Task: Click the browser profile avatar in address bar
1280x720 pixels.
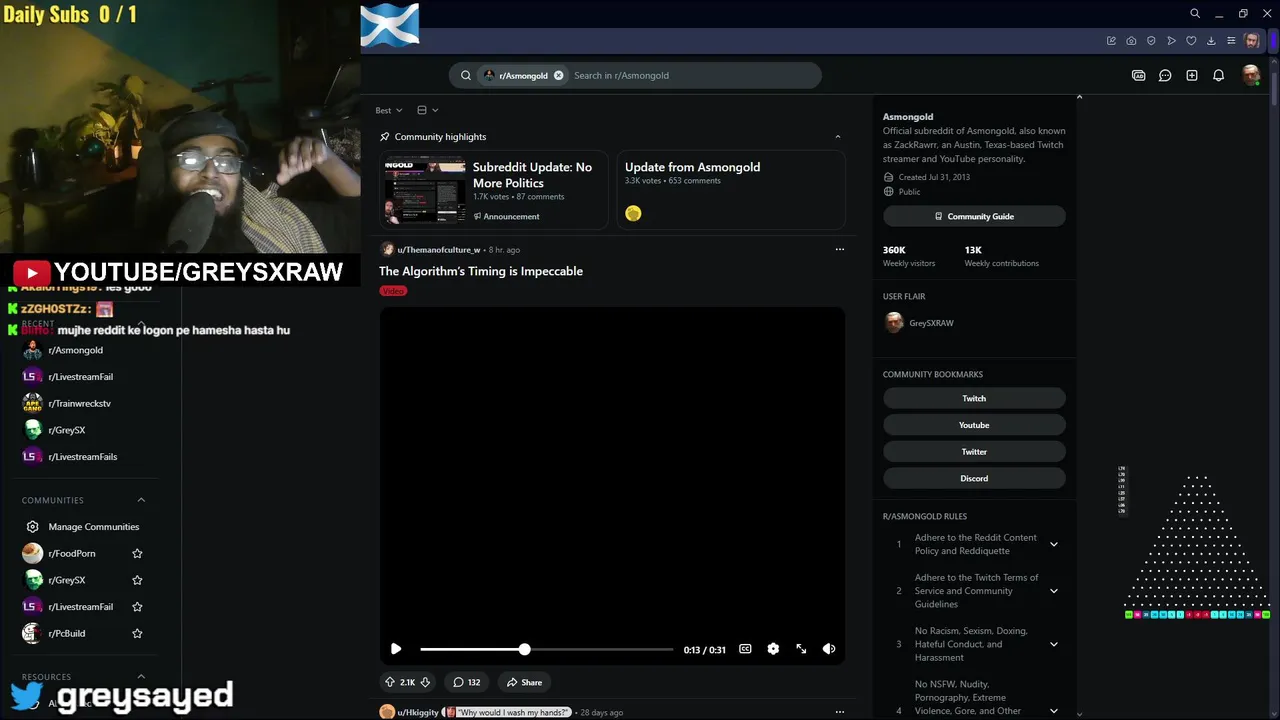Action: (x=1252, y=41)
